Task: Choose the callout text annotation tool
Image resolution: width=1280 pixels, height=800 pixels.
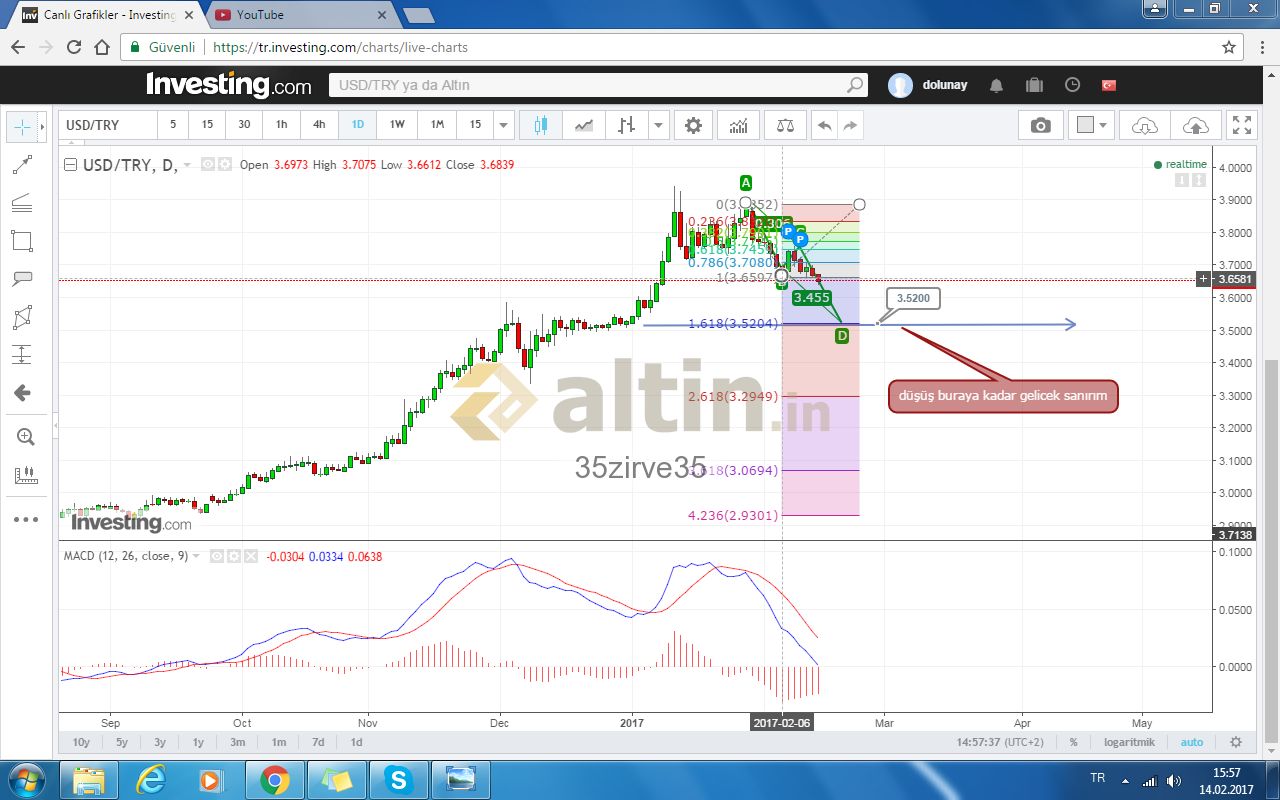Action: pos(22,279)
